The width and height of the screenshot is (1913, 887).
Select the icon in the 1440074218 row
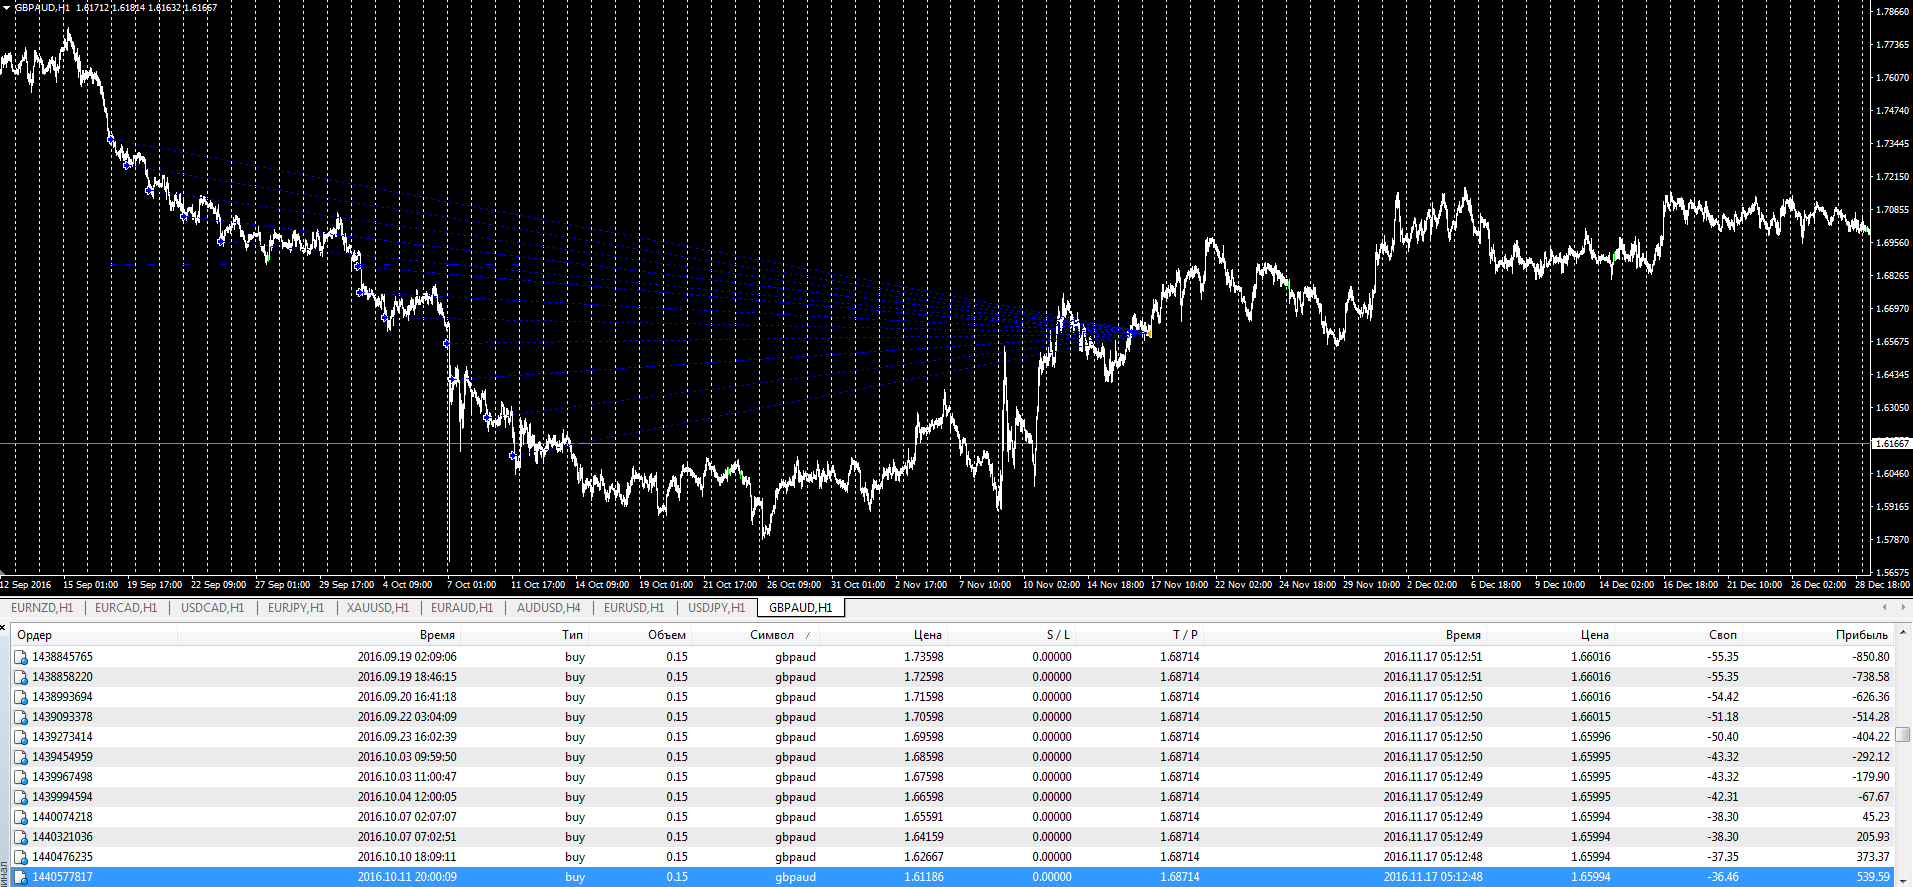[x=20, y=817]
